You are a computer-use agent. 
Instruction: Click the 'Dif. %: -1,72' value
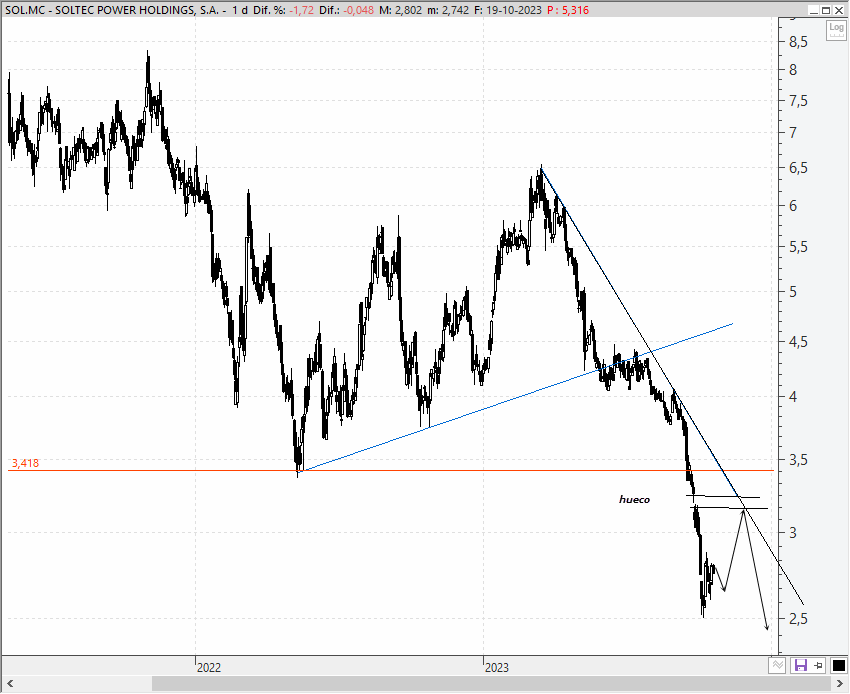click(282, 10)
